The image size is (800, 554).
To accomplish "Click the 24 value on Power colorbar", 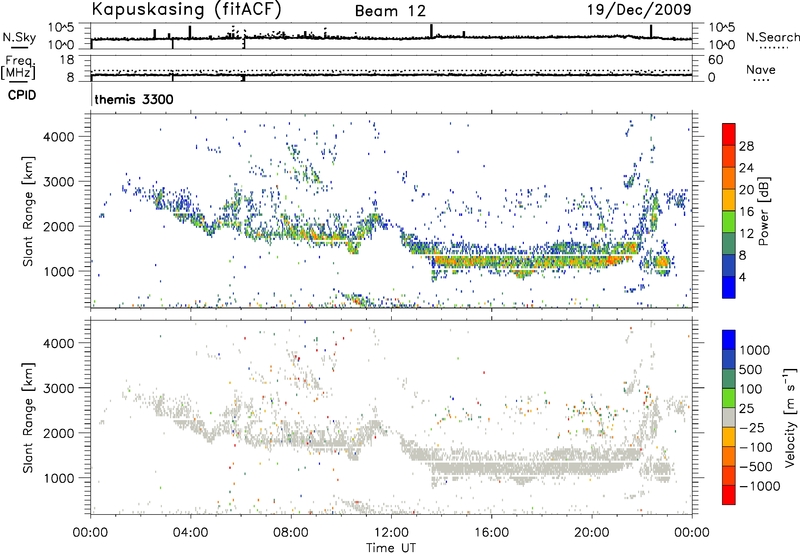I will (746, 168).
